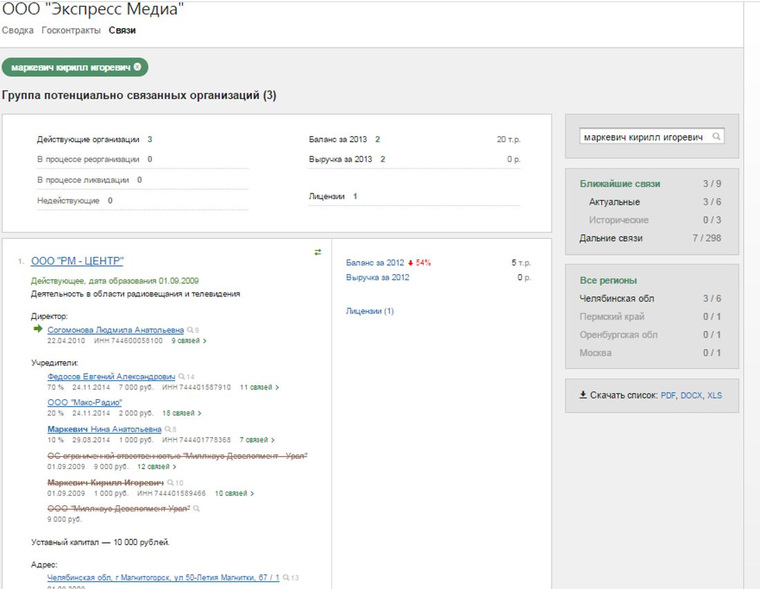Click the magnifier icon beside the struck-through Маркевич Кирилл Игоревич
Screen dimensions: 760x589
point(170,483)
